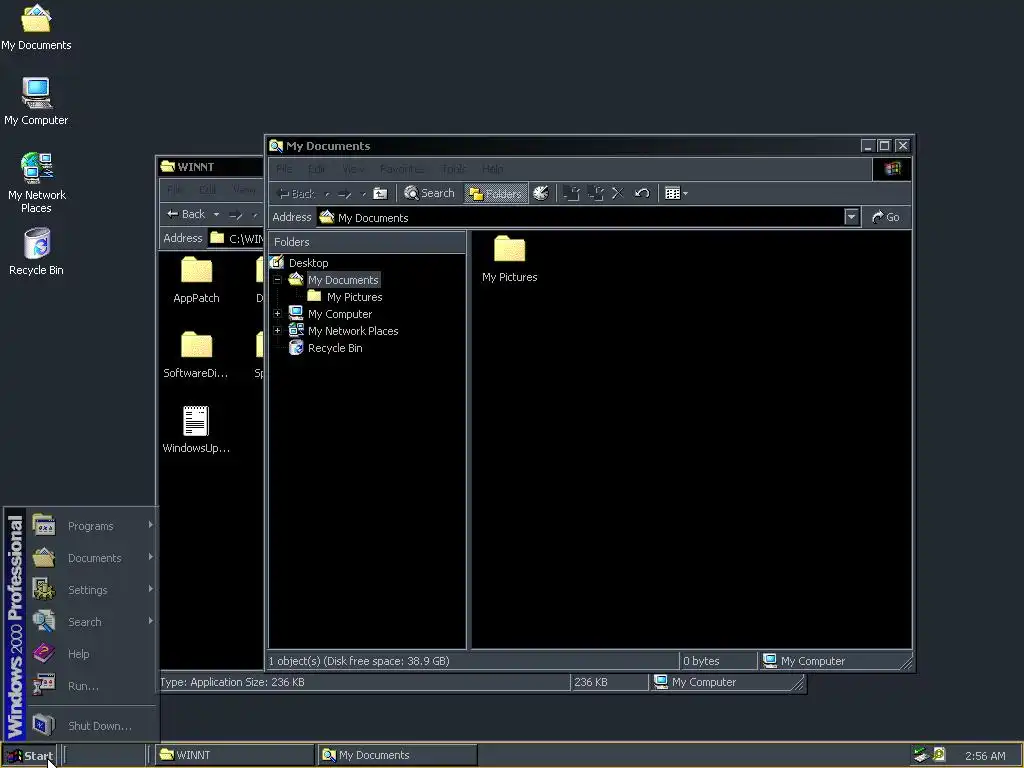Open the File menu in My Documents
Image resolution: width=1024 pixels, height=768 pixels.
(284, 169)
